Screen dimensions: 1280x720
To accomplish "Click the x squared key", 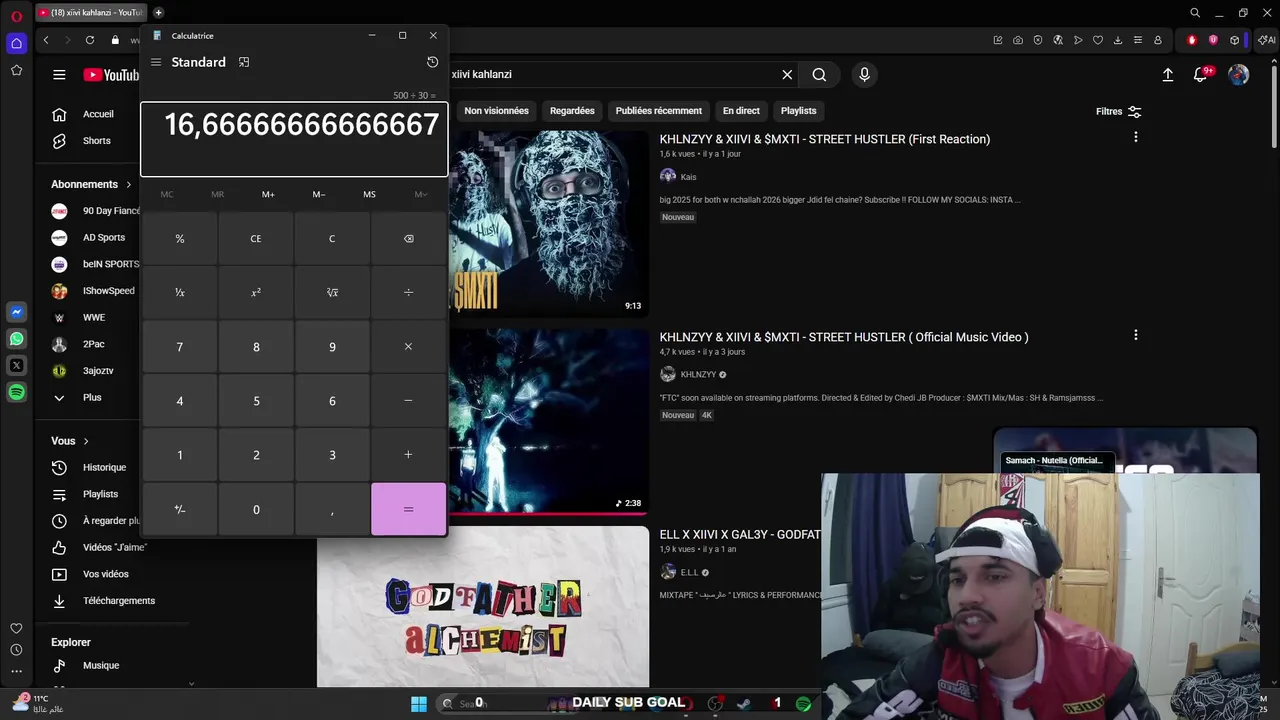I will point(256,293).
